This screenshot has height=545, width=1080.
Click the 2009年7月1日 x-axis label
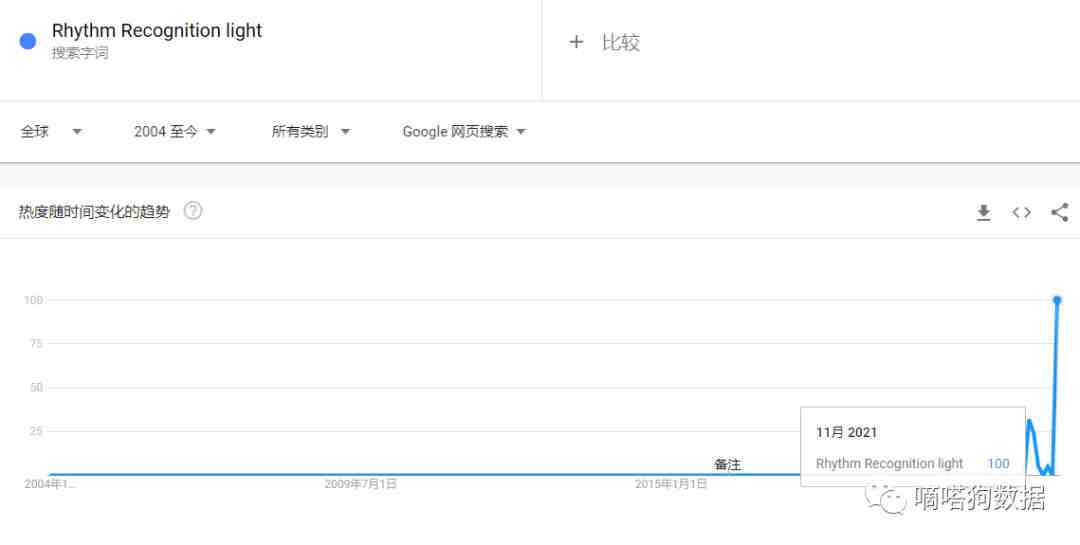click(x=360, y=484)
